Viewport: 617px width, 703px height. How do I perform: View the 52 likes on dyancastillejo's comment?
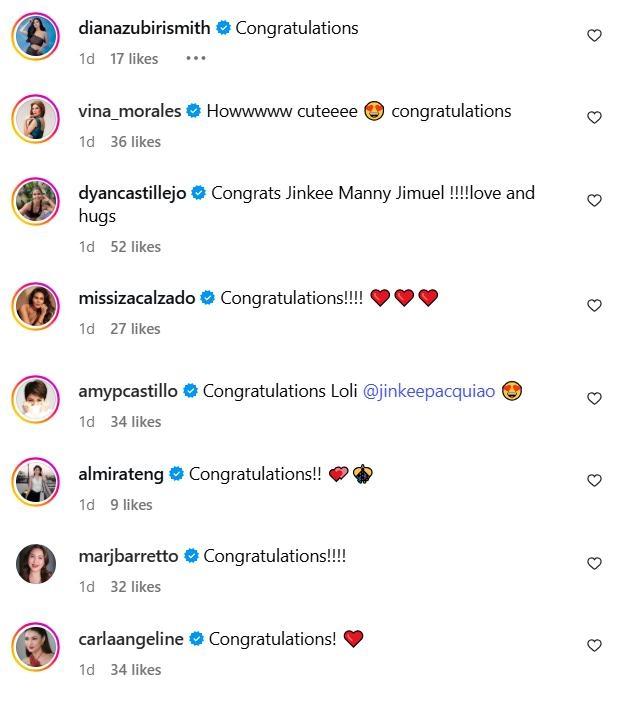point(135,247)
